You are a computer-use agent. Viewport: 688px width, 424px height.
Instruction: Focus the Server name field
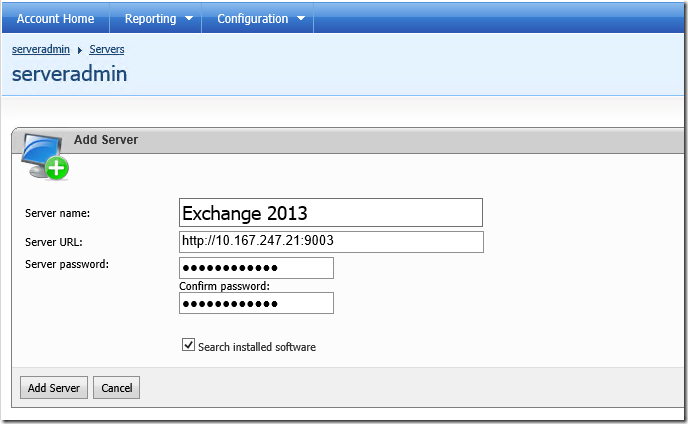click(x=331, y=212)
